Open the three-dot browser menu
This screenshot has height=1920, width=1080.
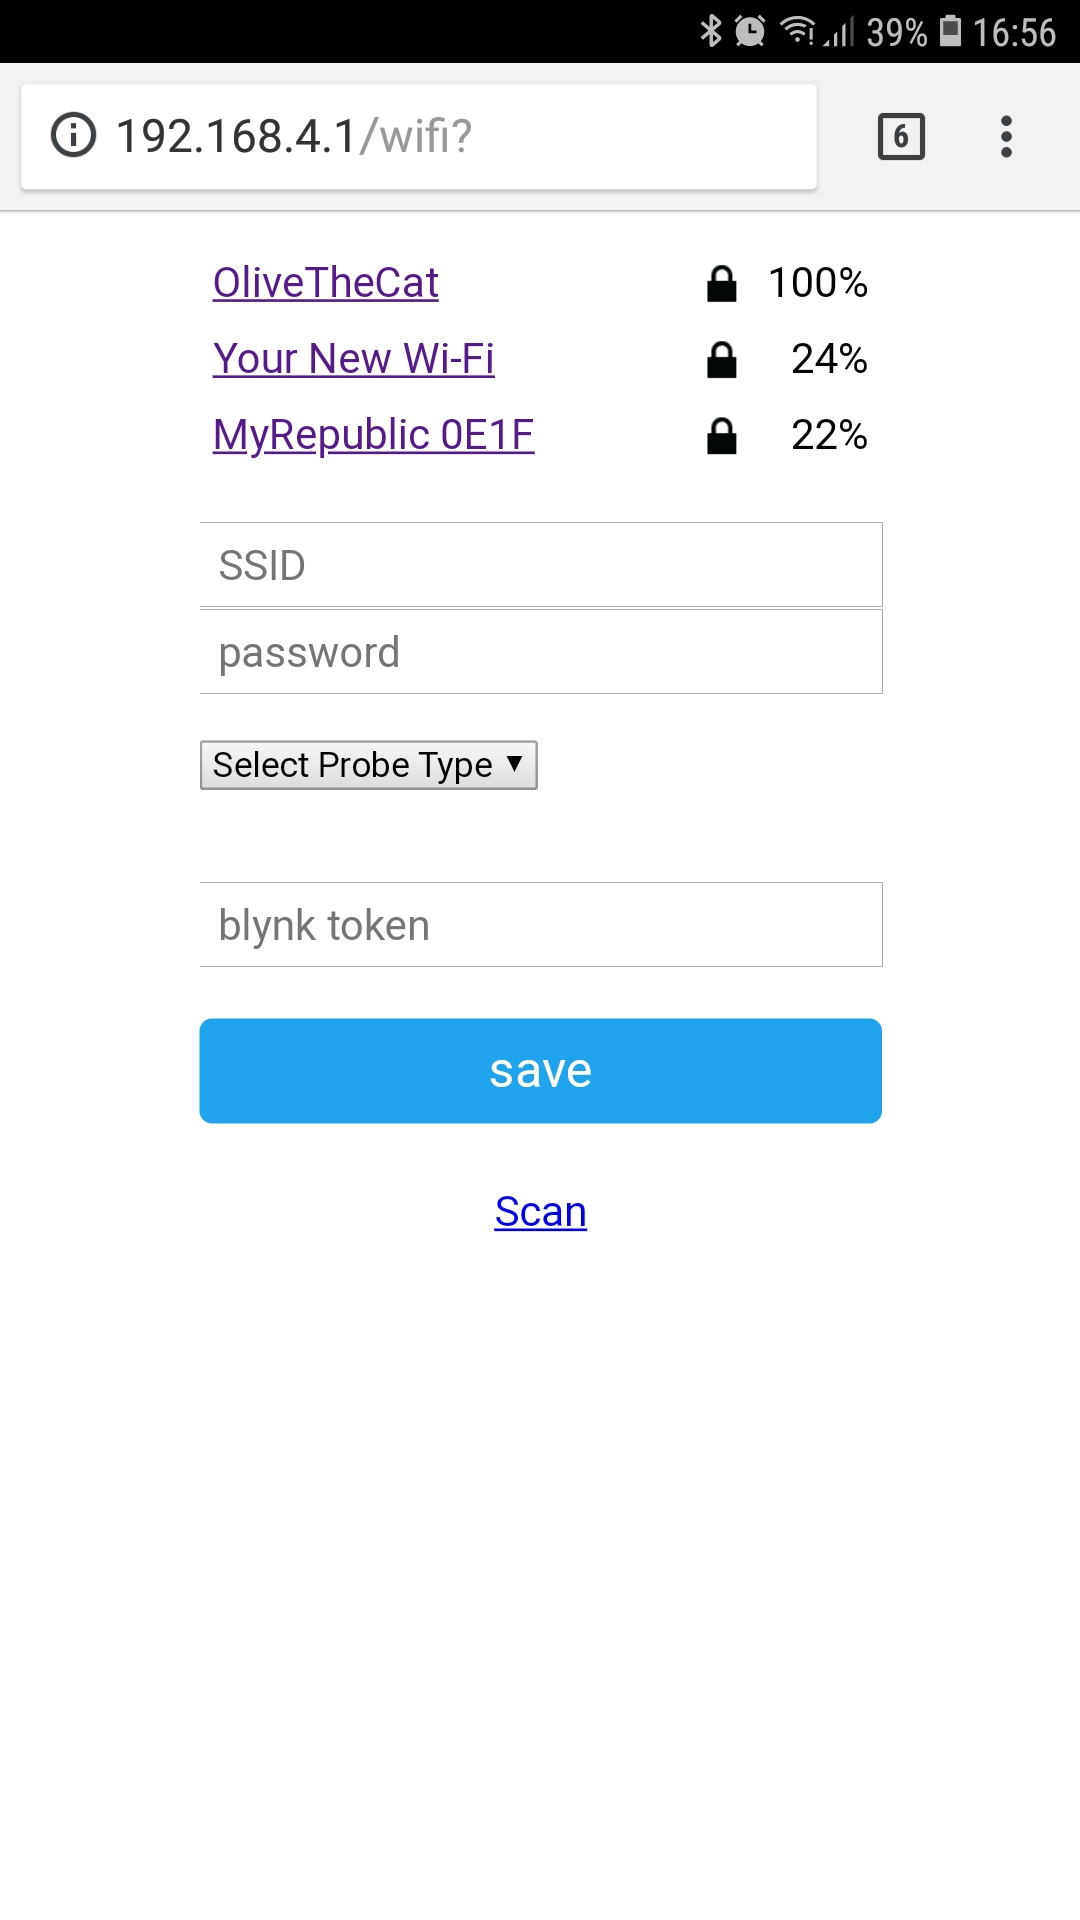click(x=1006, y=137)
